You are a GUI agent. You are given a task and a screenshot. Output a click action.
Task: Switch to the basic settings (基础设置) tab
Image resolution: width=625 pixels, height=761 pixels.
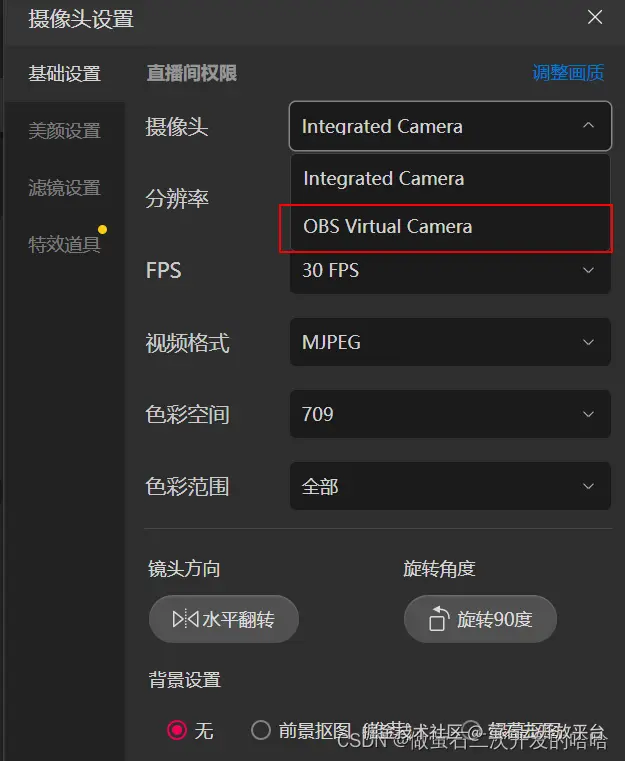tap(64, 74)
